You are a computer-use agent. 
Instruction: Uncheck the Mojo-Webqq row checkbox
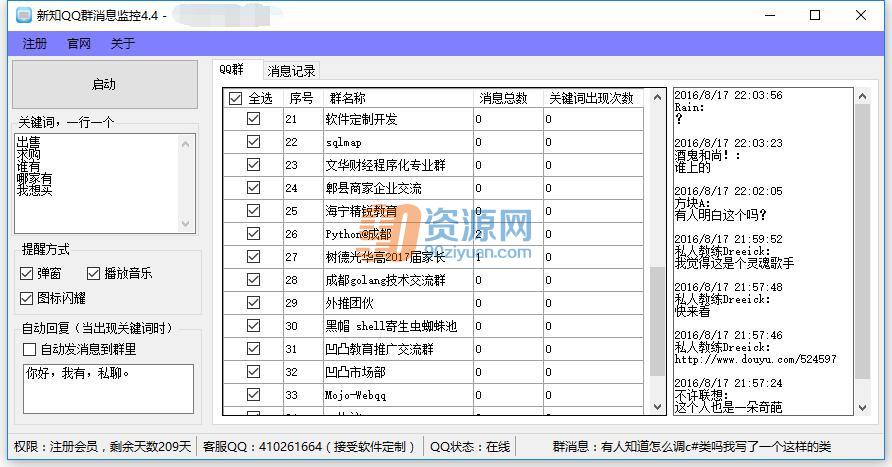click(x=254, y=395)
